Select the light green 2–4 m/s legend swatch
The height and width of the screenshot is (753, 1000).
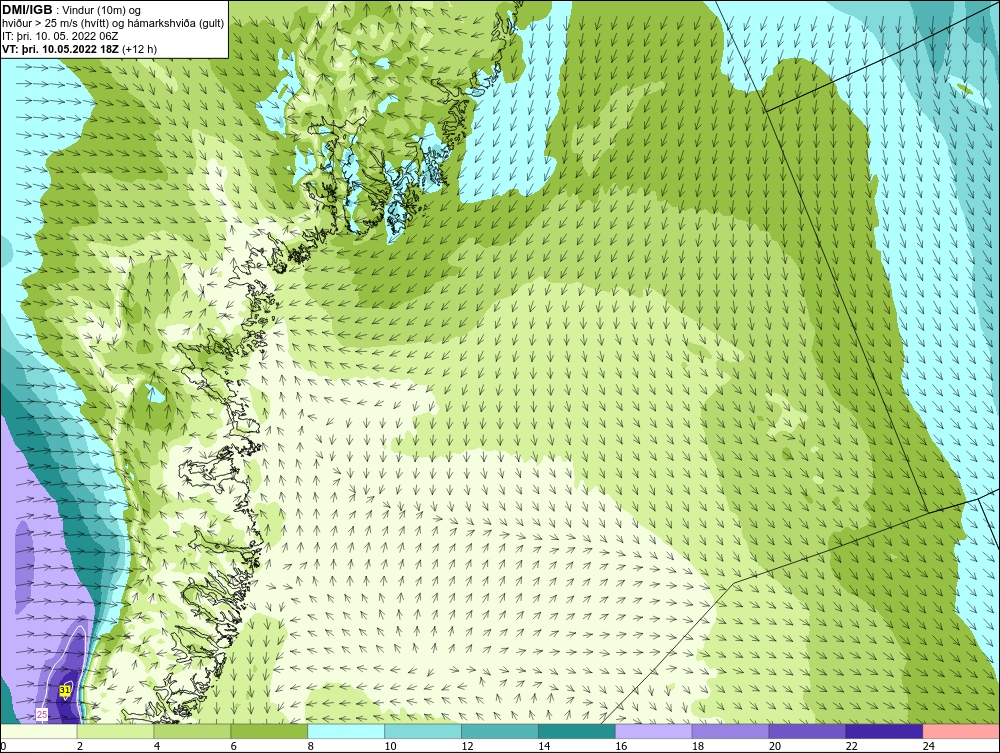point(115,731)
